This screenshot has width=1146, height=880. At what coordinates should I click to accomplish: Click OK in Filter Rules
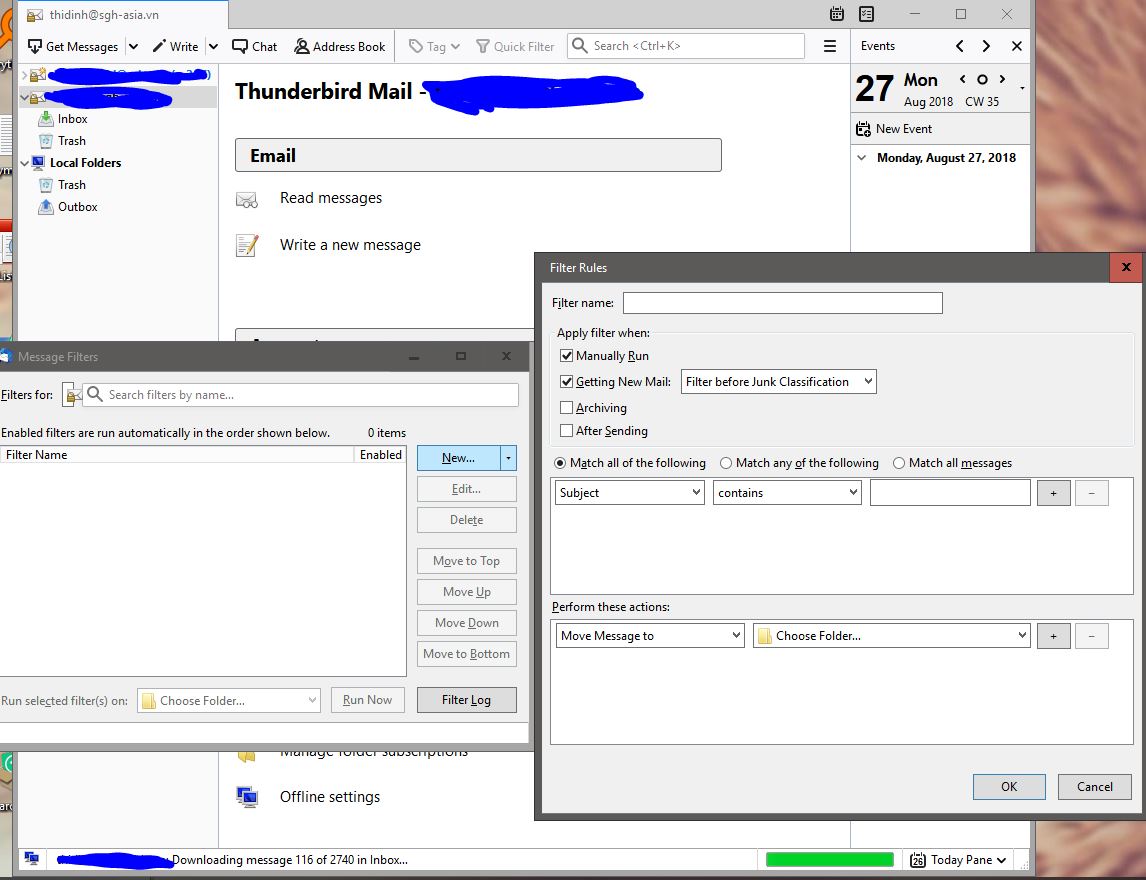tap(1009, 786)
